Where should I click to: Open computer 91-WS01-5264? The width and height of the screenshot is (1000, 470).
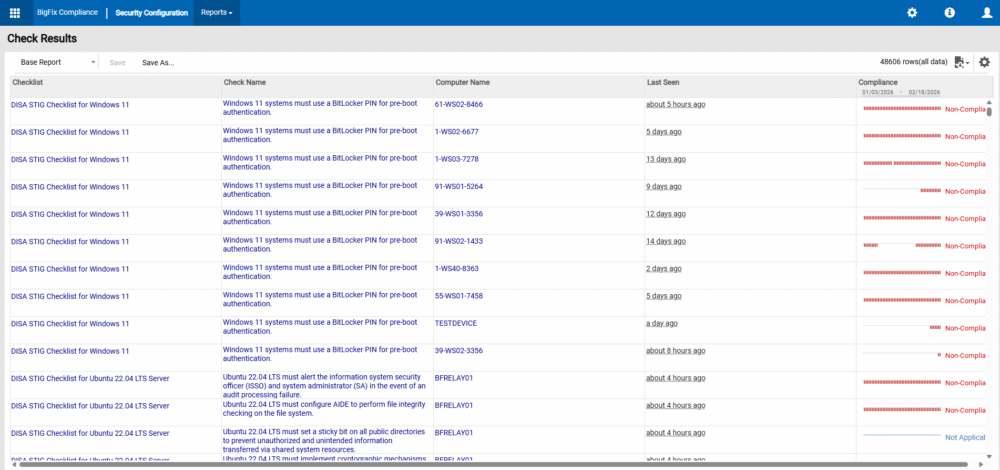(459, 187)
